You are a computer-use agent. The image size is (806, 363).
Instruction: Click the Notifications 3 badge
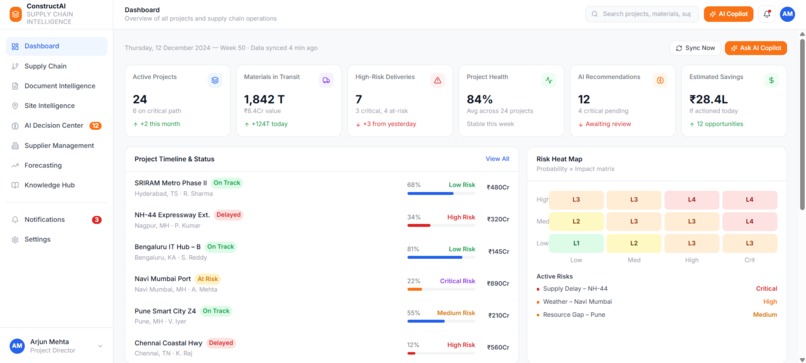pyautogui.click(x=97, y=220)
